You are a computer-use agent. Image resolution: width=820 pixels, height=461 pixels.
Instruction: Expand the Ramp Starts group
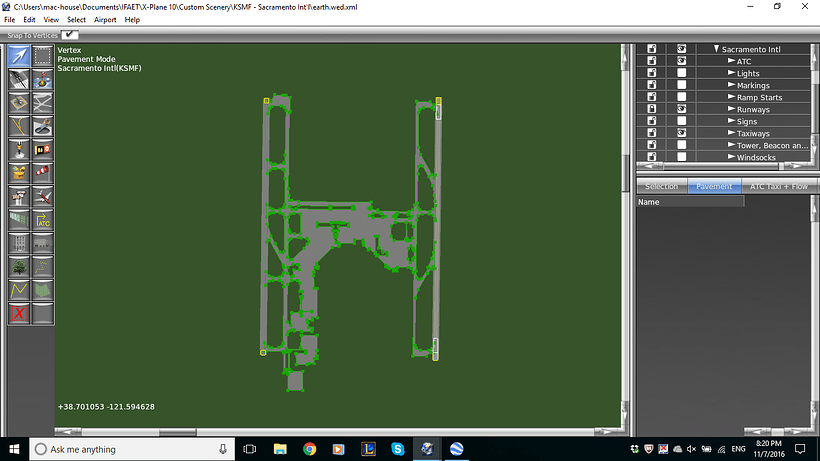click(732, 97)
